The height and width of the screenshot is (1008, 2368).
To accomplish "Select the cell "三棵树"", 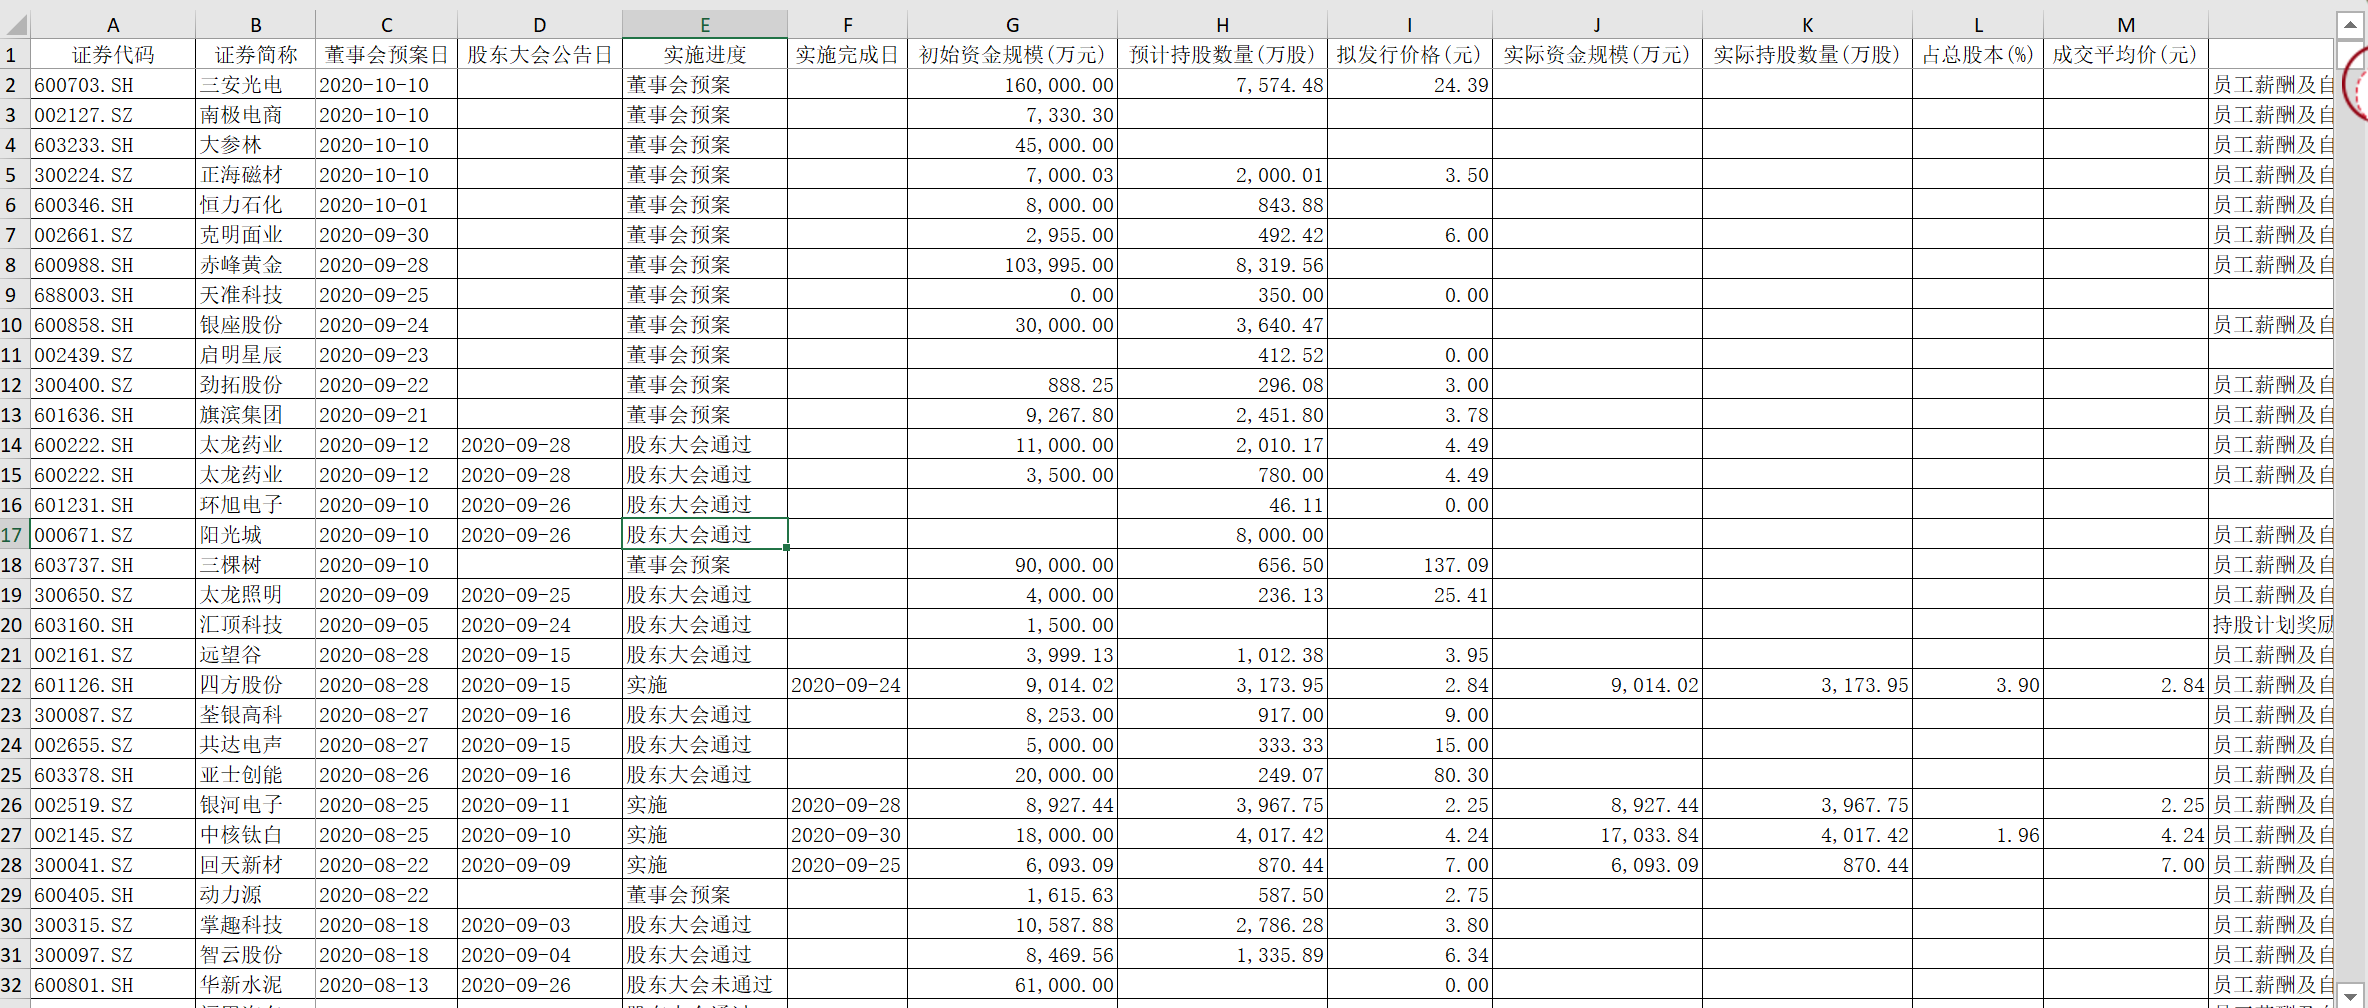I will [256, 564].
